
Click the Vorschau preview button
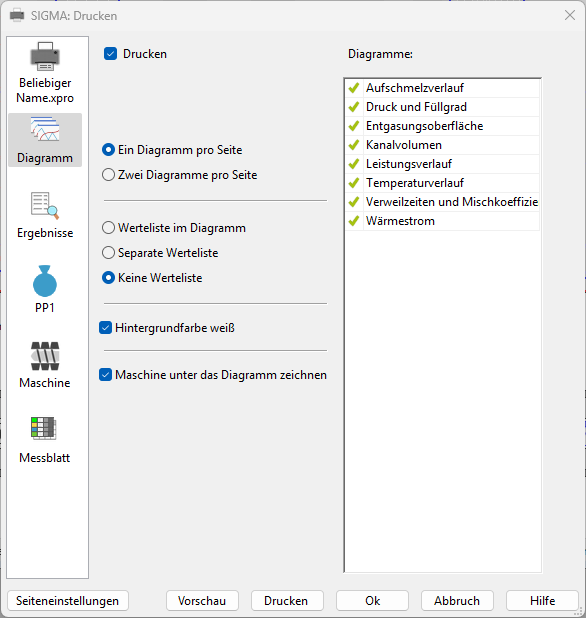[202, 601]
